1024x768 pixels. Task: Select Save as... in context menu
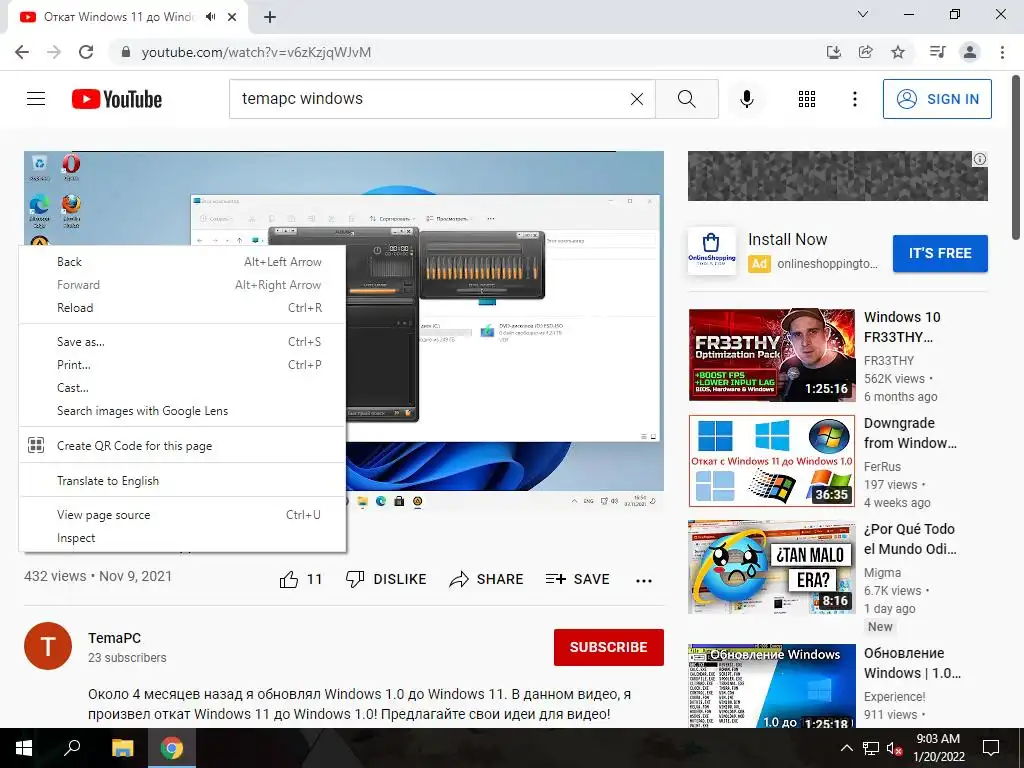pos(182,342)
